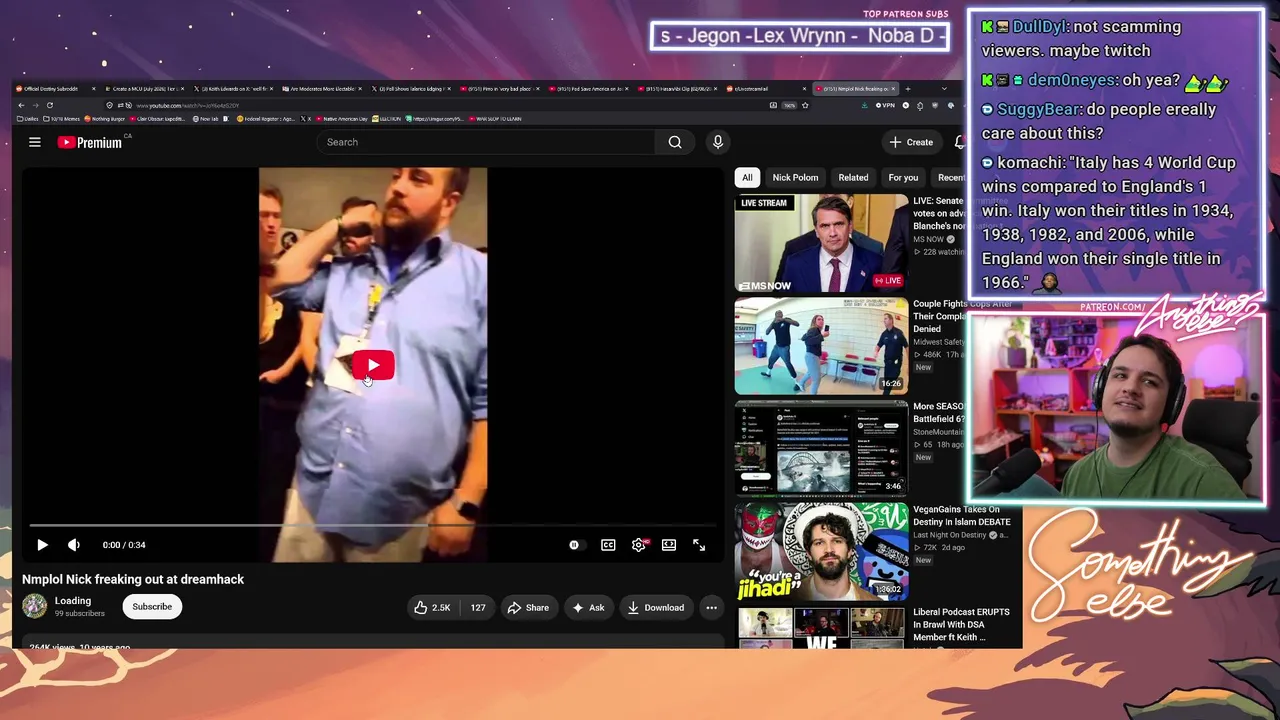Seek using the video progress bar
This screenshot has height=720, width=1280.
[373, 525]
